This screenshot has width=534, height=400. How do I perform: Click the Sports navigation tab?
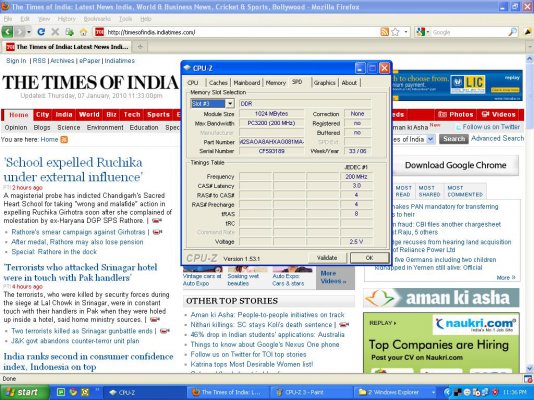tap(158, 115)
